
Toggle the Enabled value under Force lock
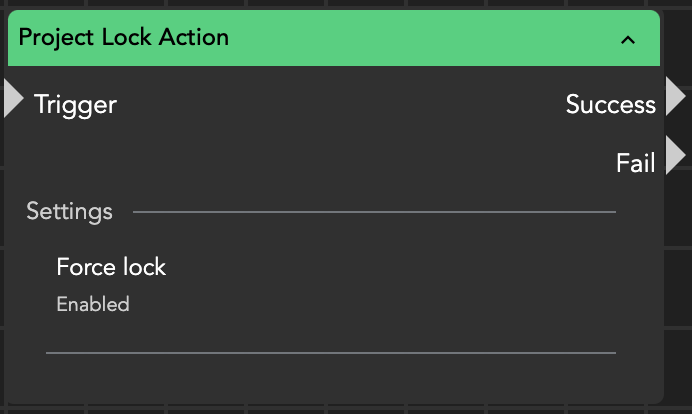[93, 304]
